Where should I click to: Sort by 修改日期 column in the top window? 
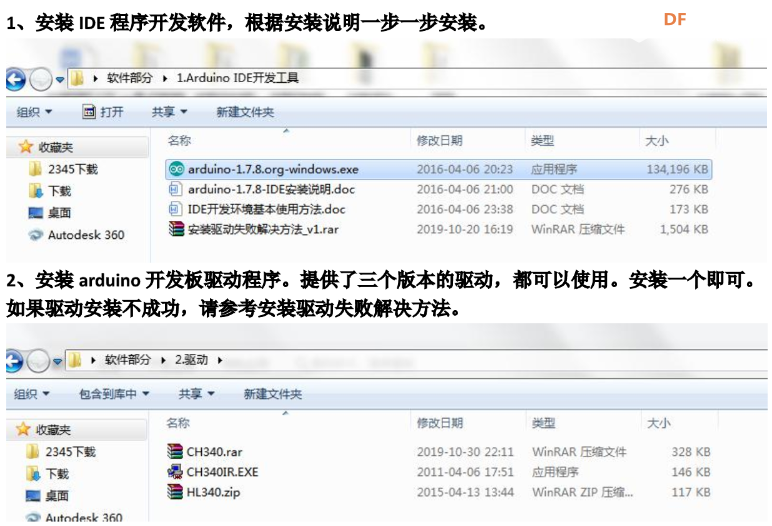[439, 141]
